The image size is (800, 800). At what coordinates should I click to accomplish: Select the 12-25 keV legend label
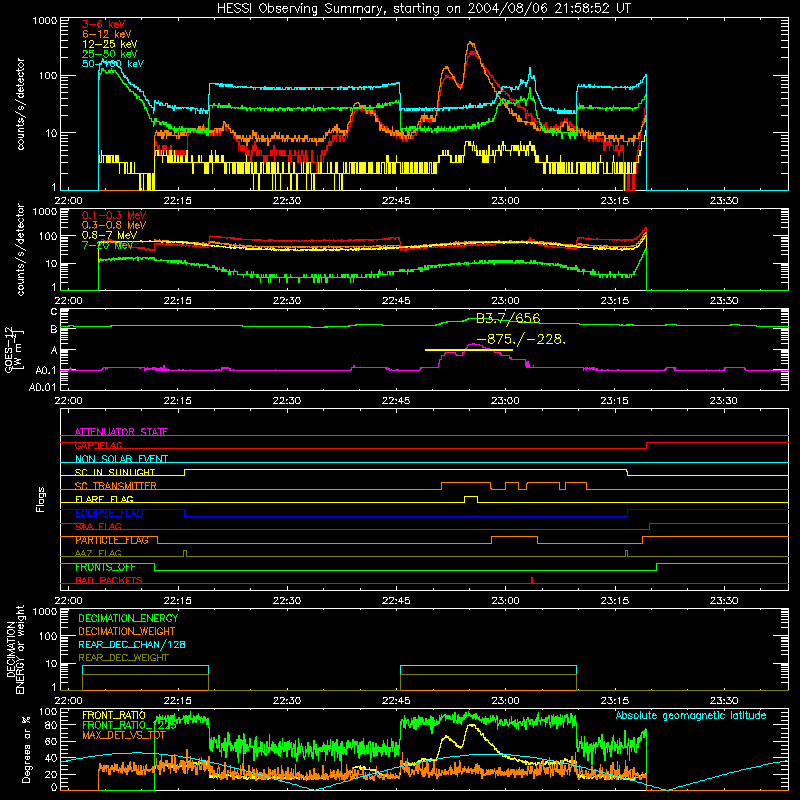[x=110, y=44]
